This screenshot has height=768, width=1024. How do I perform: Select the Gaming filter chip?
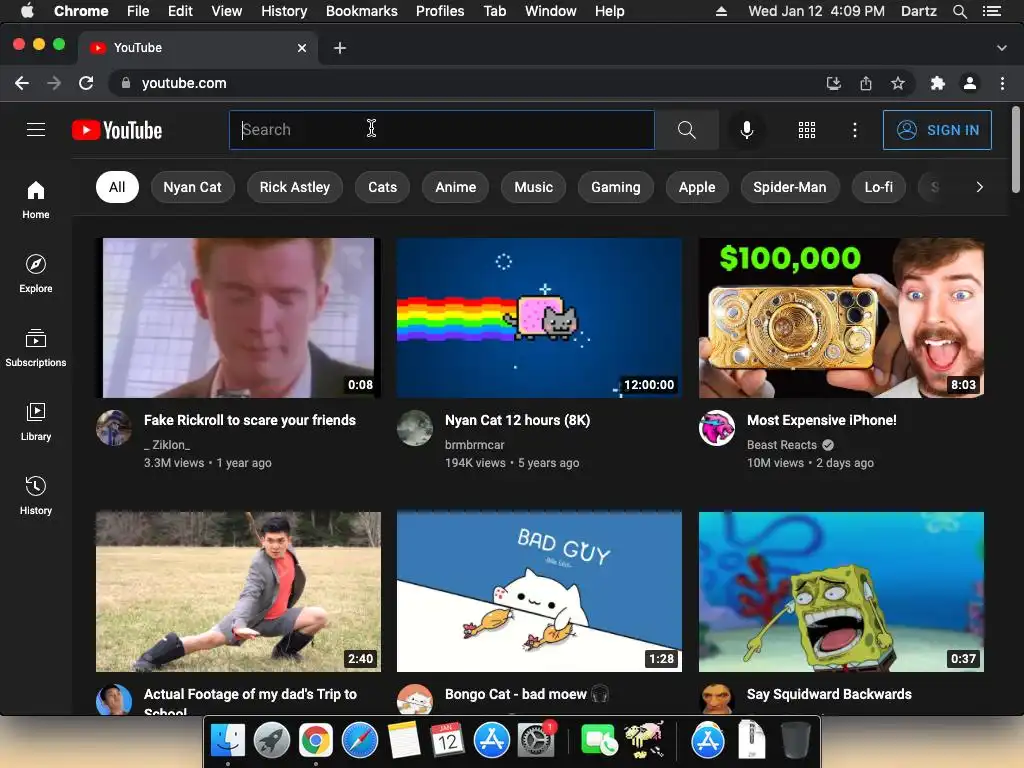[x=615, y=187]
